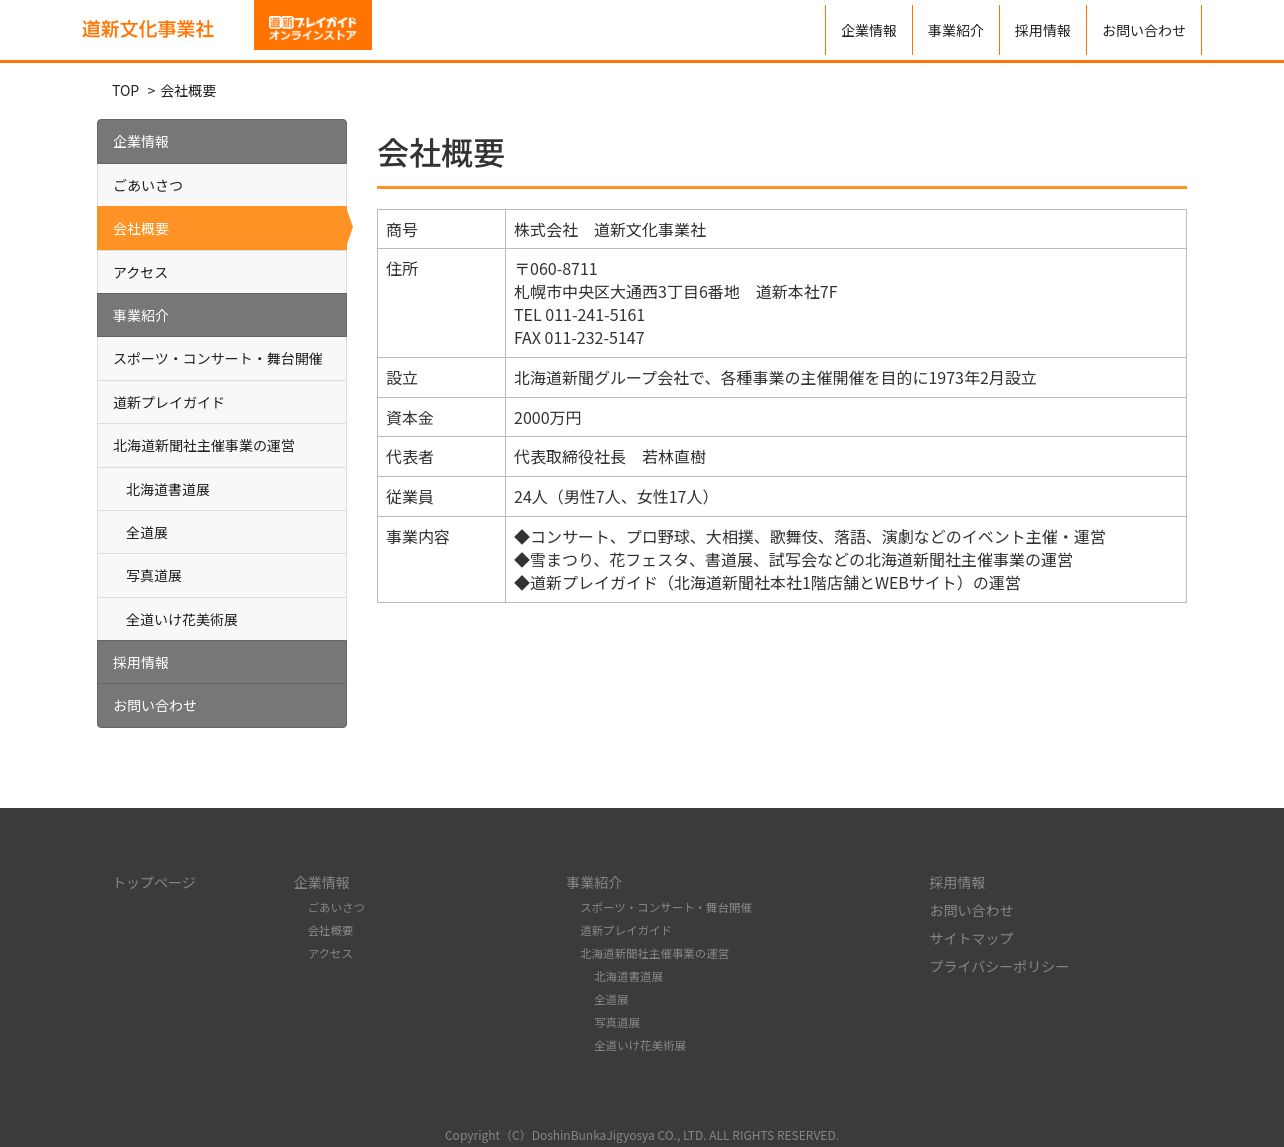Click the 資本金 table label
1284x1147 pixels.
(410, 418)
